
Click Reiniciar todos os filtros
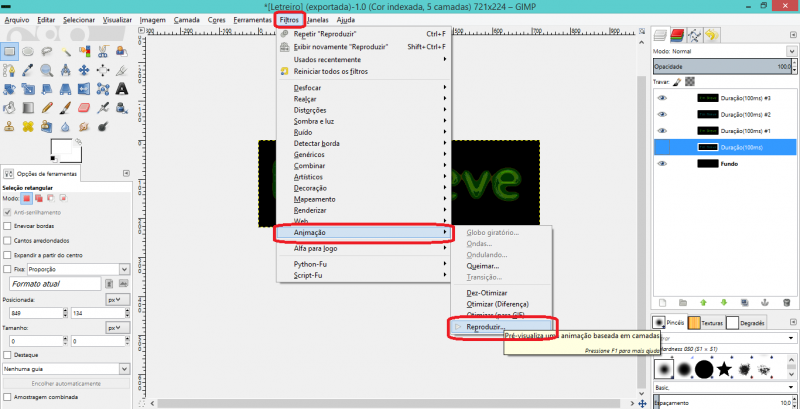[336, 71]
